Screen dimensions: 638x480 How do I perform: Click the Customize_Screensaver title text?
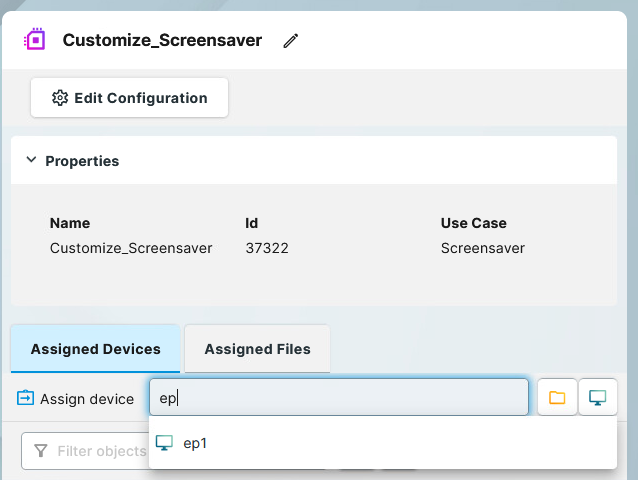click(162, 41)
